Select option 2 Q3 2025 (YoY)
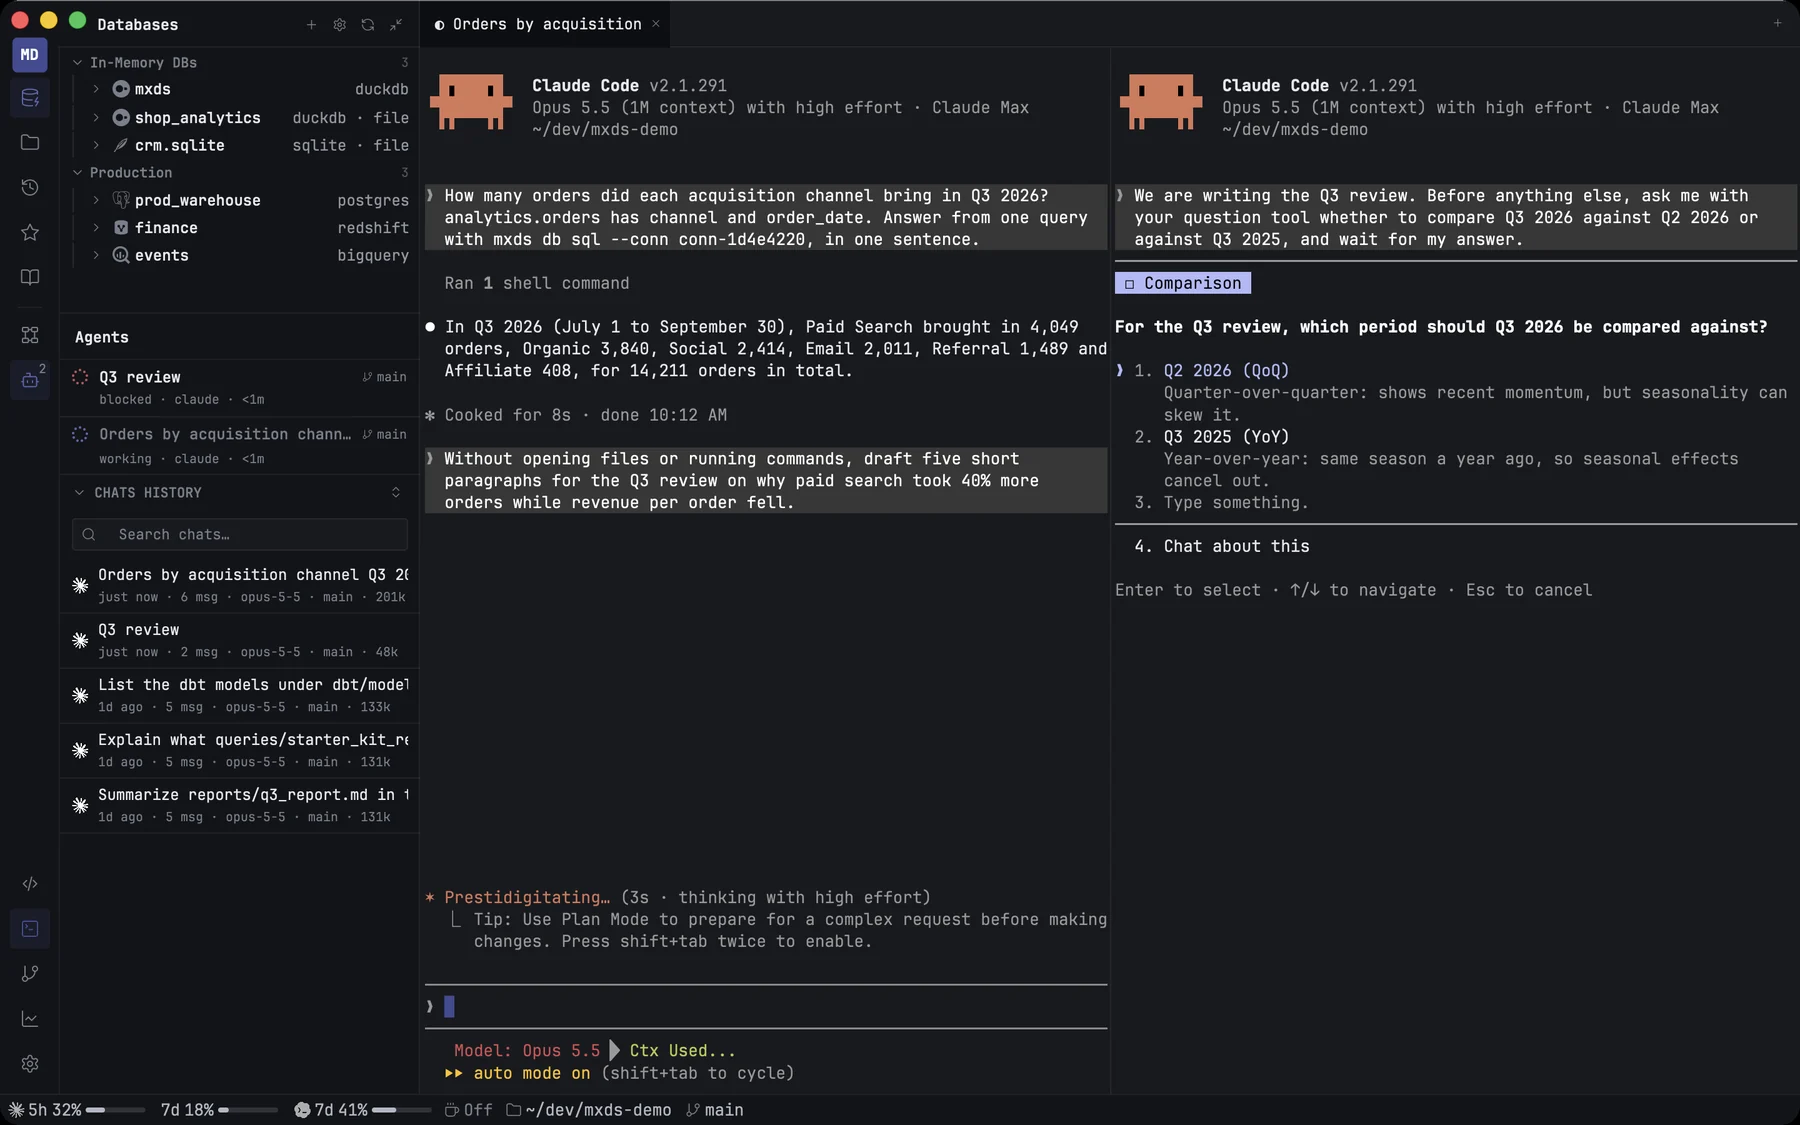Image resolution: width=1800 pixels, height=1125 pixels. coord(1226,437)
